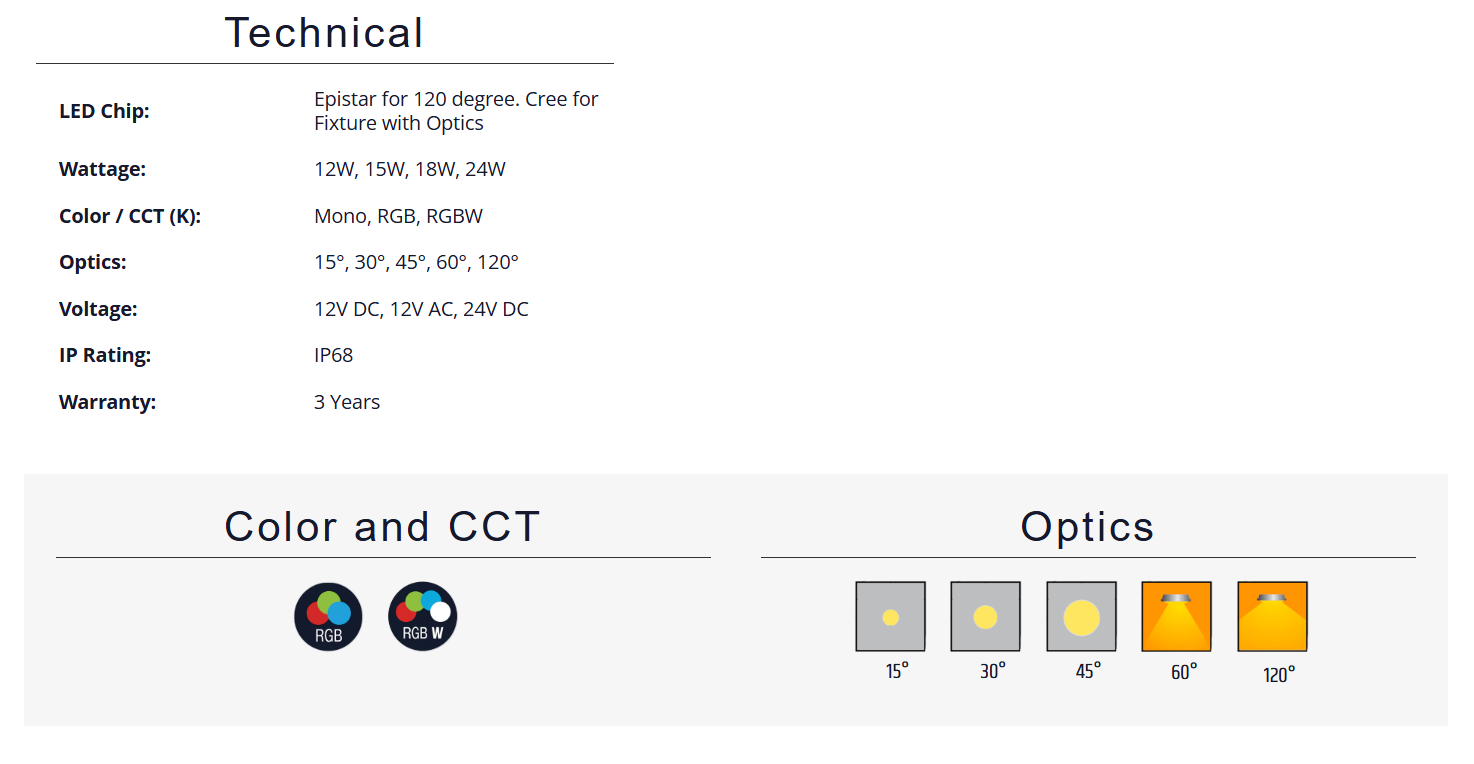Click the Wattage label

coord(102,170)
